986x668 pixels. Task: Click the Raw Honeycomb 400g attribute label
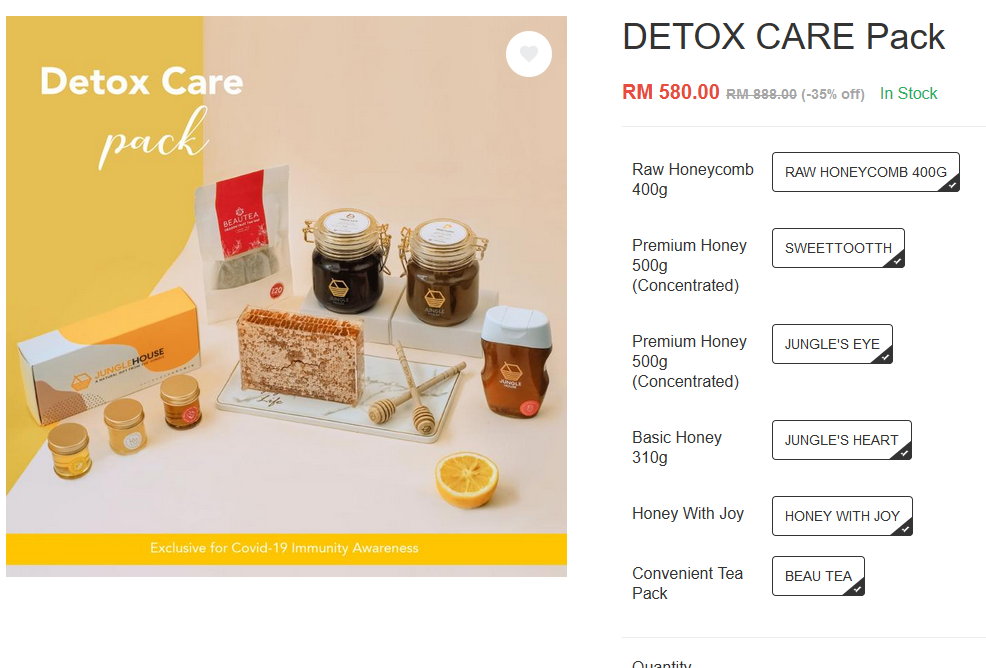[692, 179]
